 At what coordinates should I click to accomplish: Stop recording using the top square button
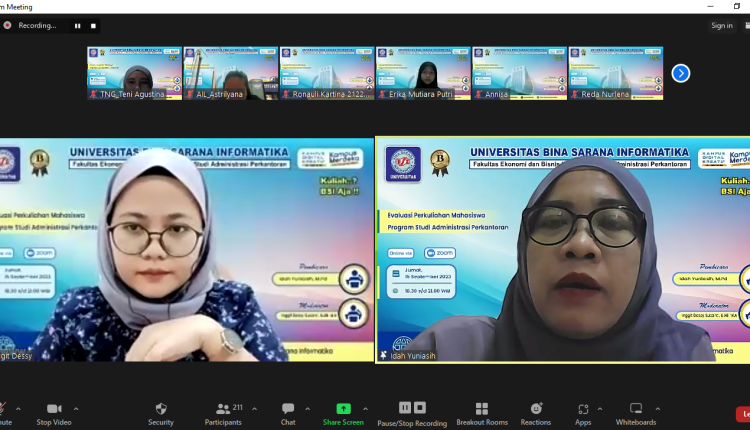tap(93, 26)
